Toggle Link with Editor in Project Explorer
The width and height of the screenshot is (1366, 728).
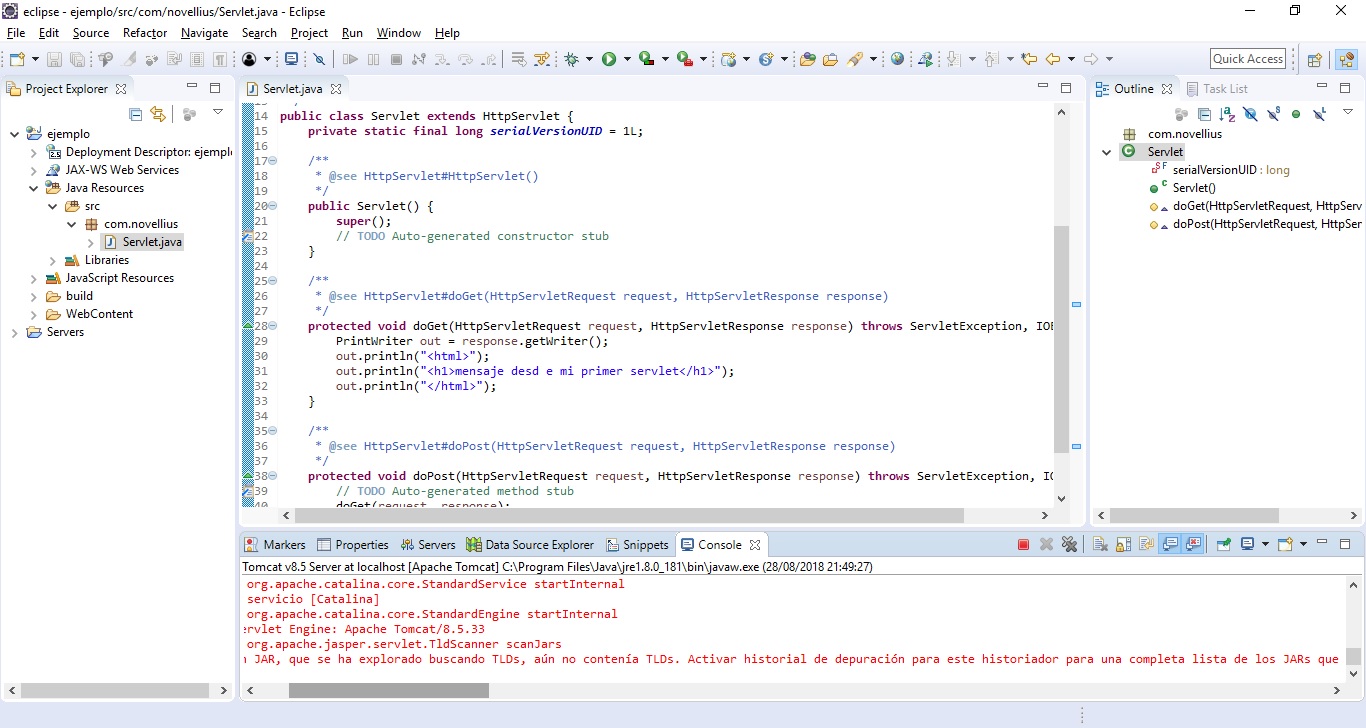pos(157,114)
